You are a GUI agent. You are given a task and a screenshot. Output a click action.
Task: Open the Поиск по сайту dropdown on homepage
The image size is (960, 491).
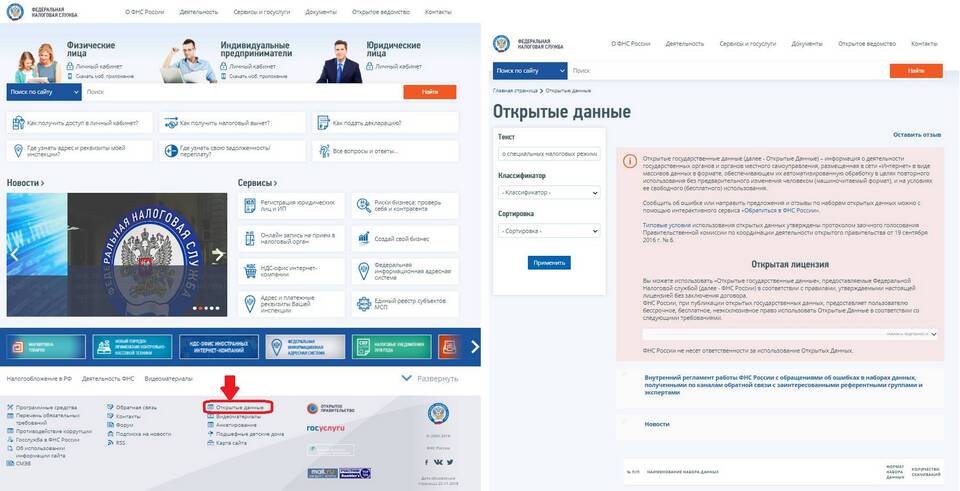point(44,92)
